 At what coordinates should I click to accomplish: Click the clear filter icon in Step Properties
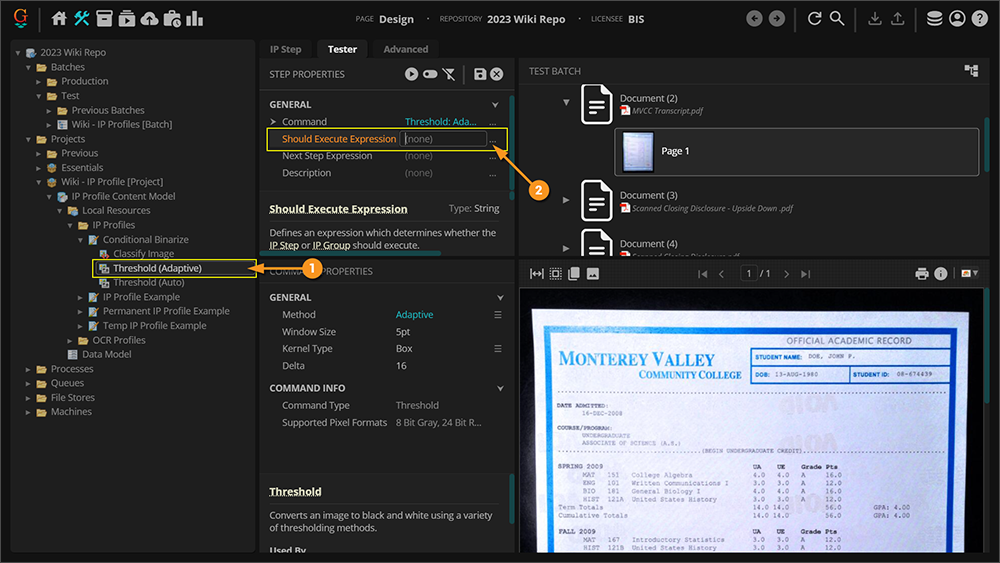(449, 74)
